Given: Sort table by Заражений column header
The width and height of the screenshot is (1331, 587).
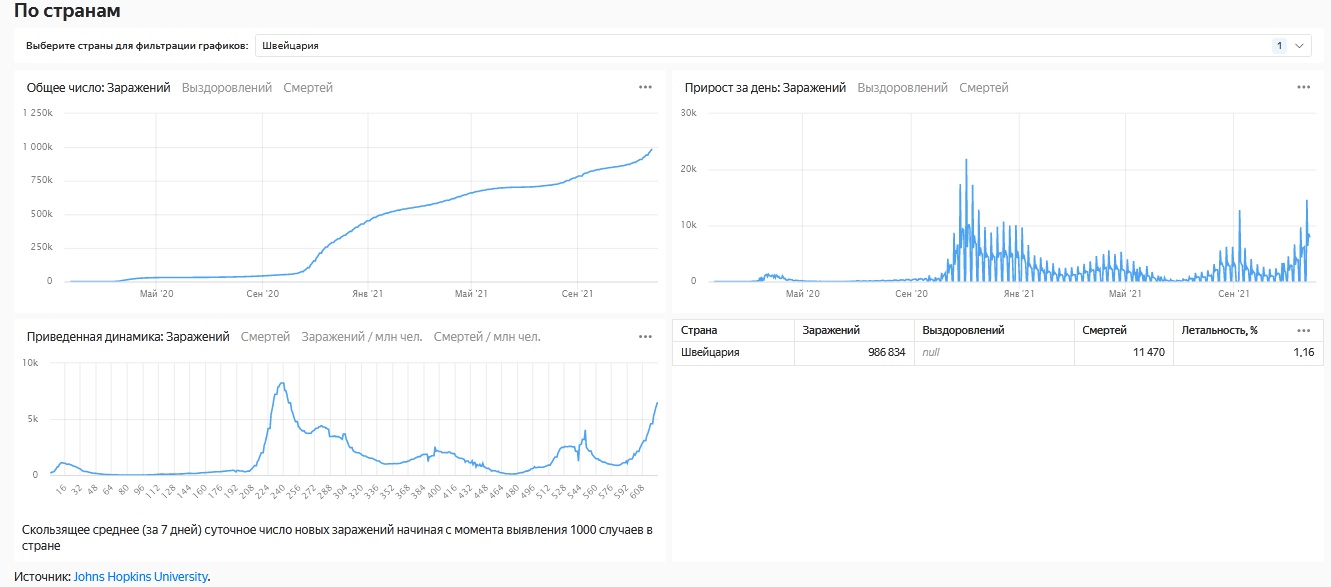Looking at the screenshot, I should [x=831, y=330].
